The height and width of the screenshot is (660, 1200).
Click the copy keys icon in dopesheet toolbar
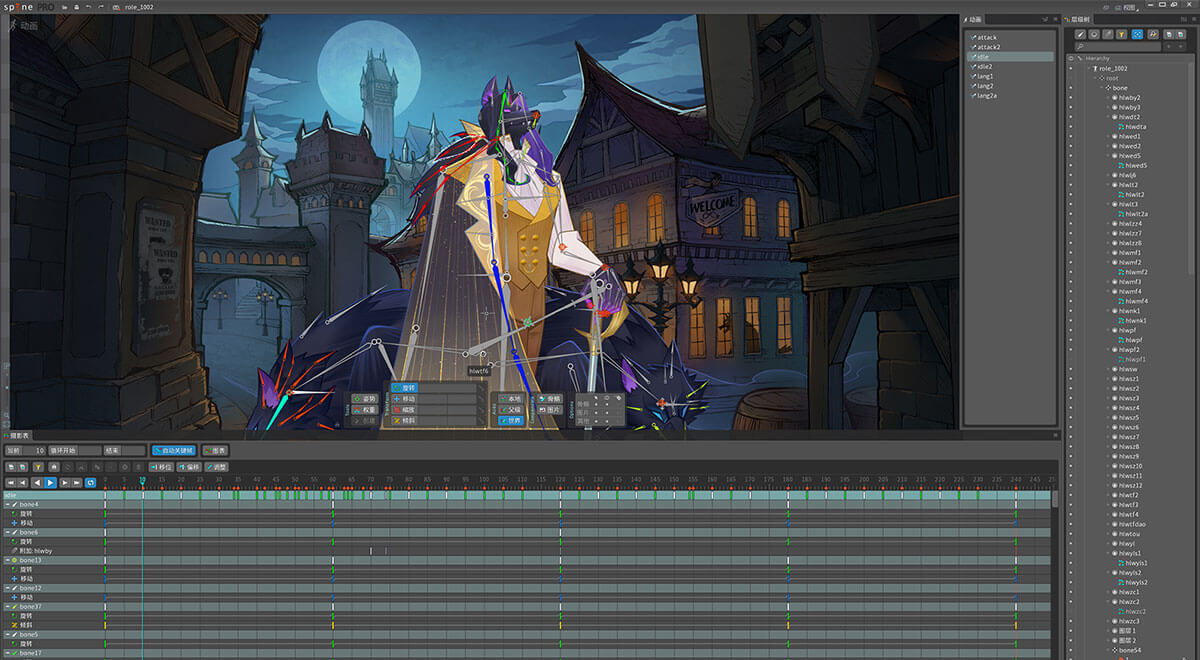coord(10,467)
